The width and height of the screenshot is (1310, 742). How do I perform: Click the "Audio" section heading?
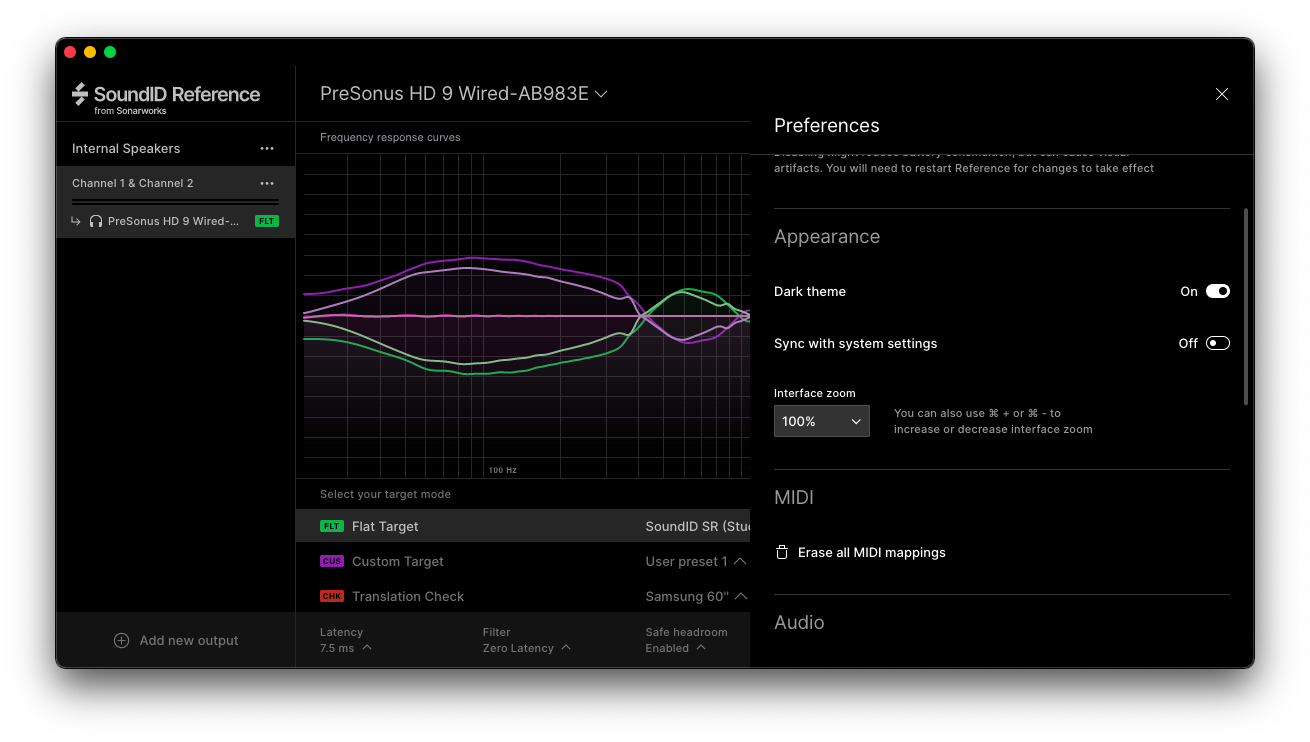(x=799, y=622)
